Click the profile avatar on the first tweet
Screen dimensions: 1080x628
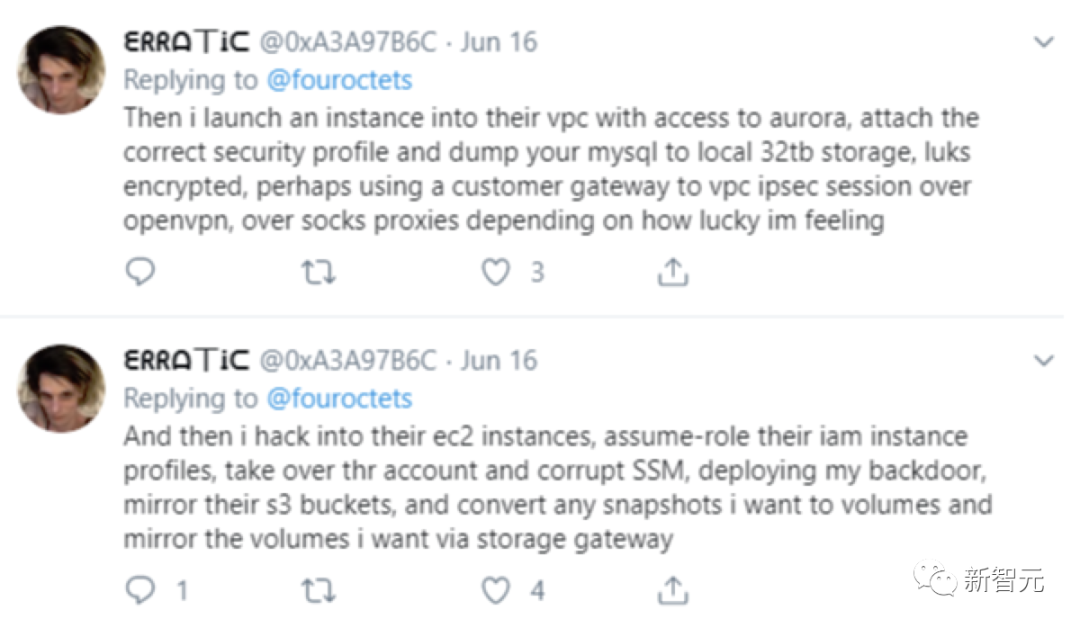(x=61, y=70)
